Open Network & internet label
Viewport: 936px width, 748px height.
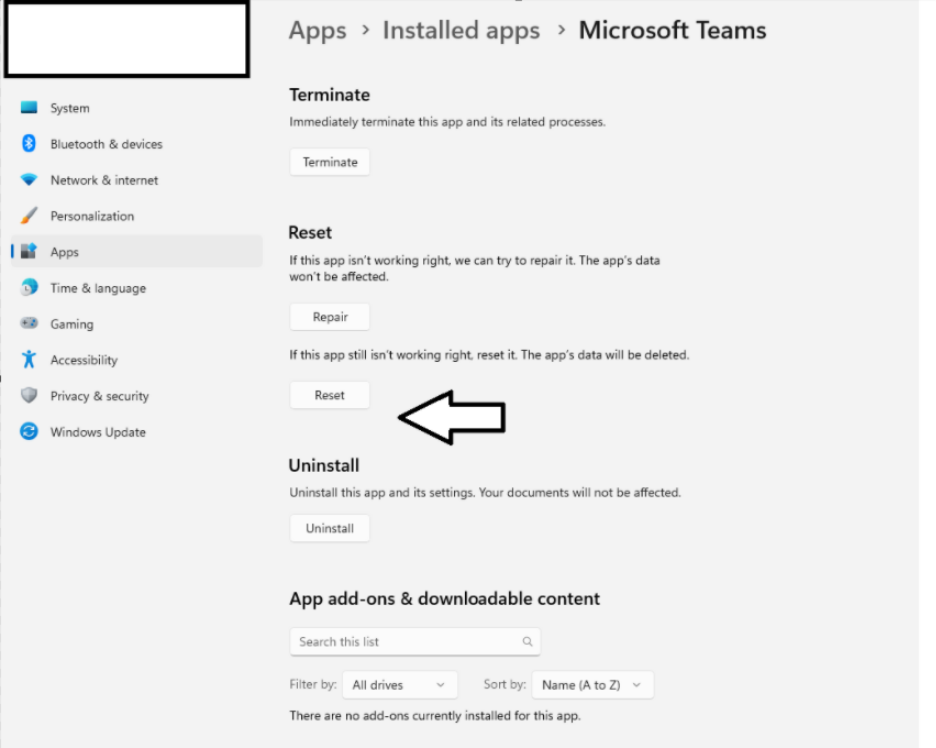click(104, 180)
